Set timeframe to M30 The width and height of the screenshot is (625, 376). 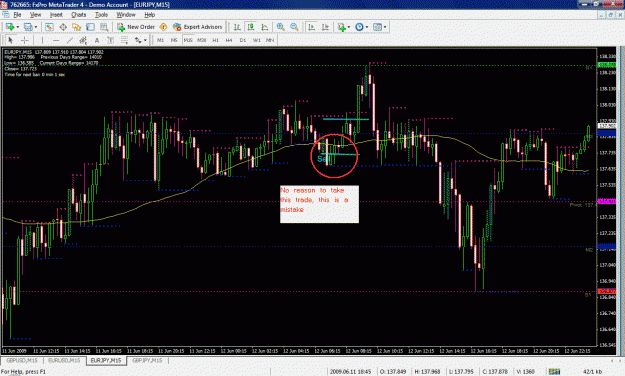[202, 40]
